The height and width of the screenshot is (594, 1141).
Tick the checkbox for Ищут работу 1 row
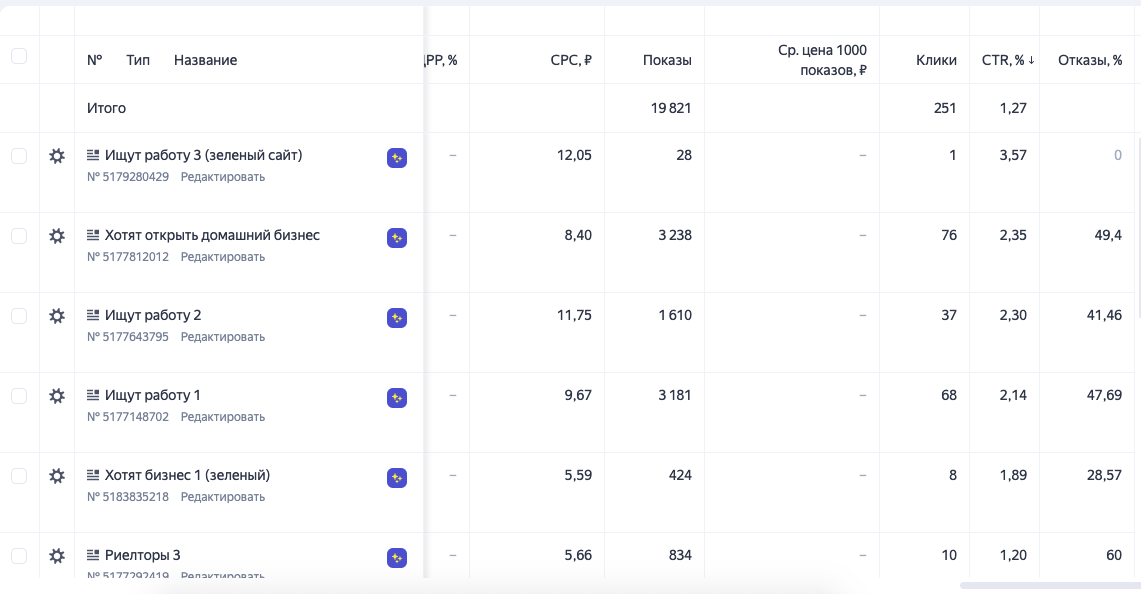pyautogui.click(x=19, y=396)
